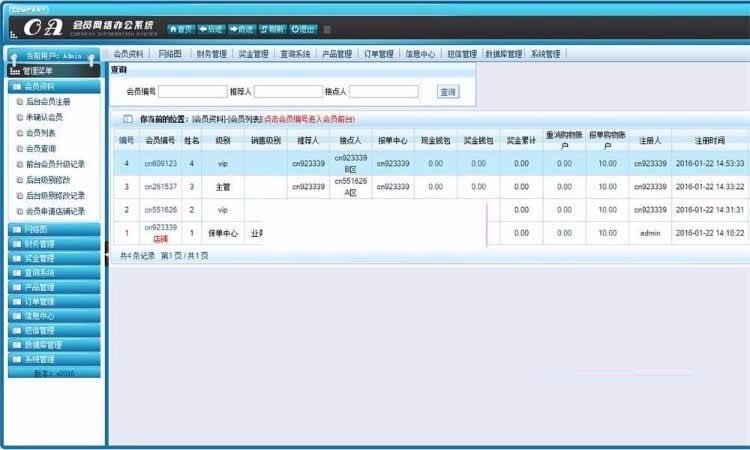Expand the 网络图 sidebar section
This screenshot has width=750, height=450.
54,229
